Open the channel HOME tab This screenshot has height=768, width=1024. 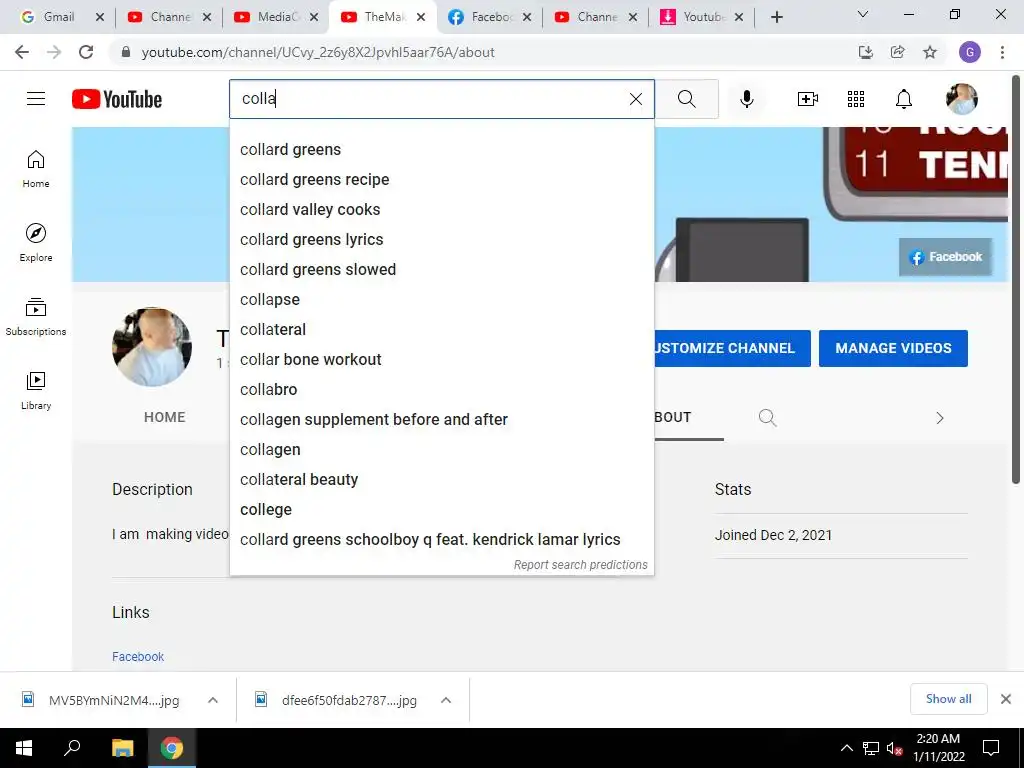click(x=165, y=417)
